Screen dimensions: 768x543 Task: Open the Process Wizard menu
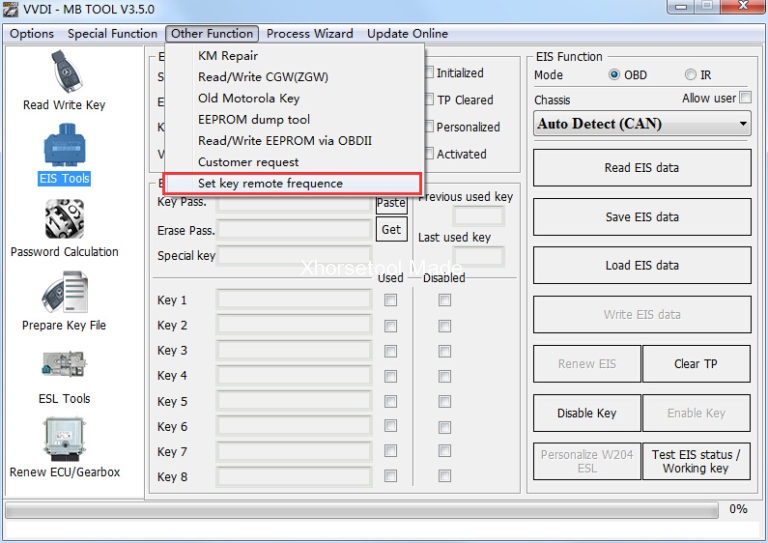click(x=310, y=33)
